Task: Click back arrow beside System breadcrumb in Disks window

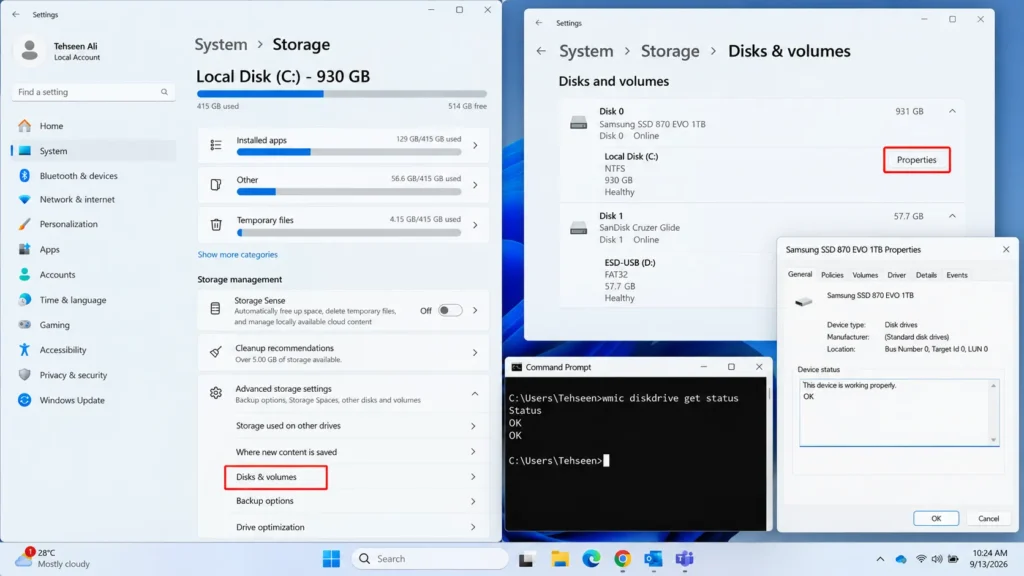Action: pyautogui.click(x=541, y=51)
